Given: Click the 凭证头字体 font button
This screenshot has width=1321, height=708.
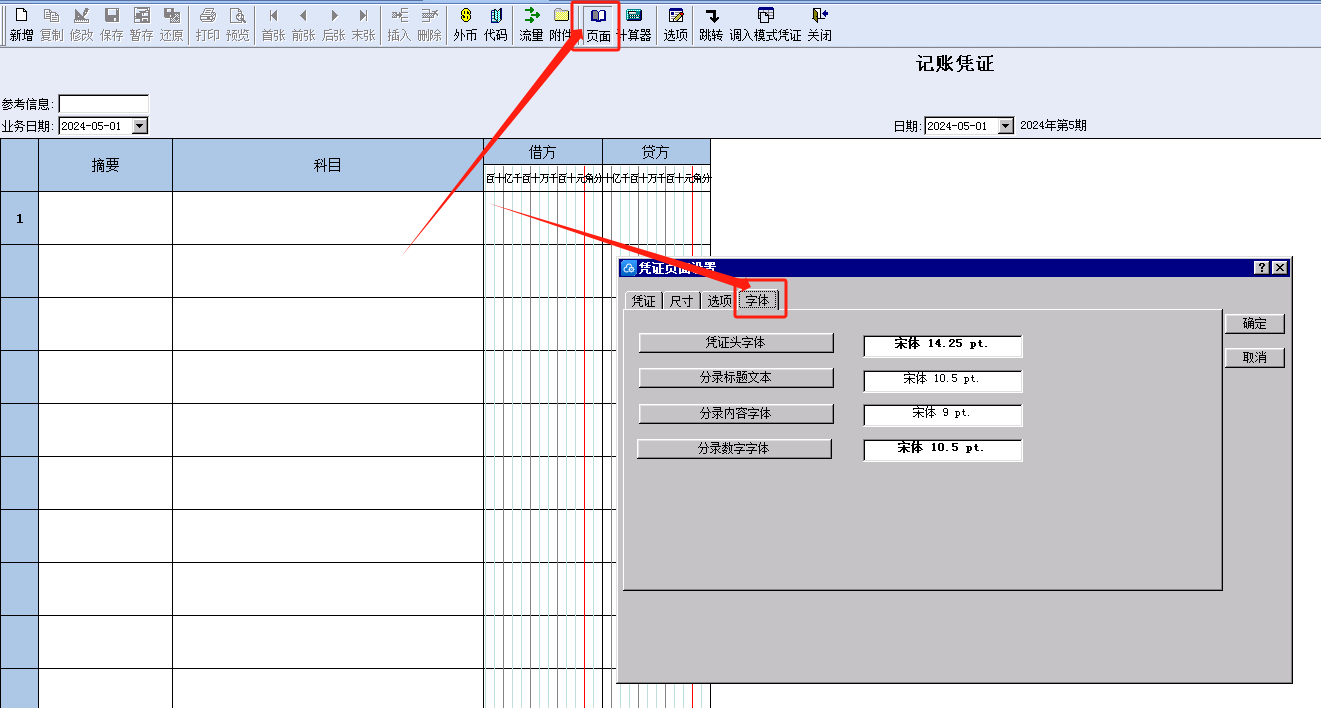Looking at the screenshot, I should pyautogui.click(x=736, y=343).
